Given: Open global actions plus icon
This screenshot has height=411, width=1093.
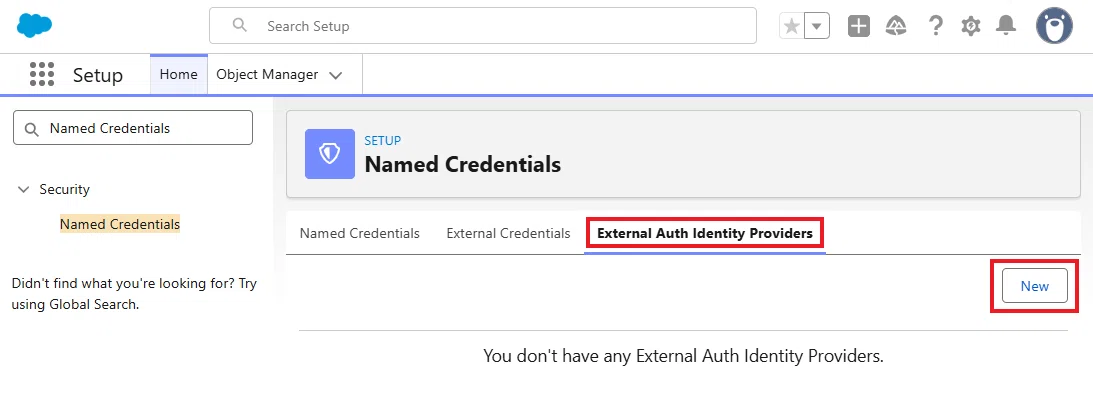Looking at the screenshot, I should tap(859, 26).
